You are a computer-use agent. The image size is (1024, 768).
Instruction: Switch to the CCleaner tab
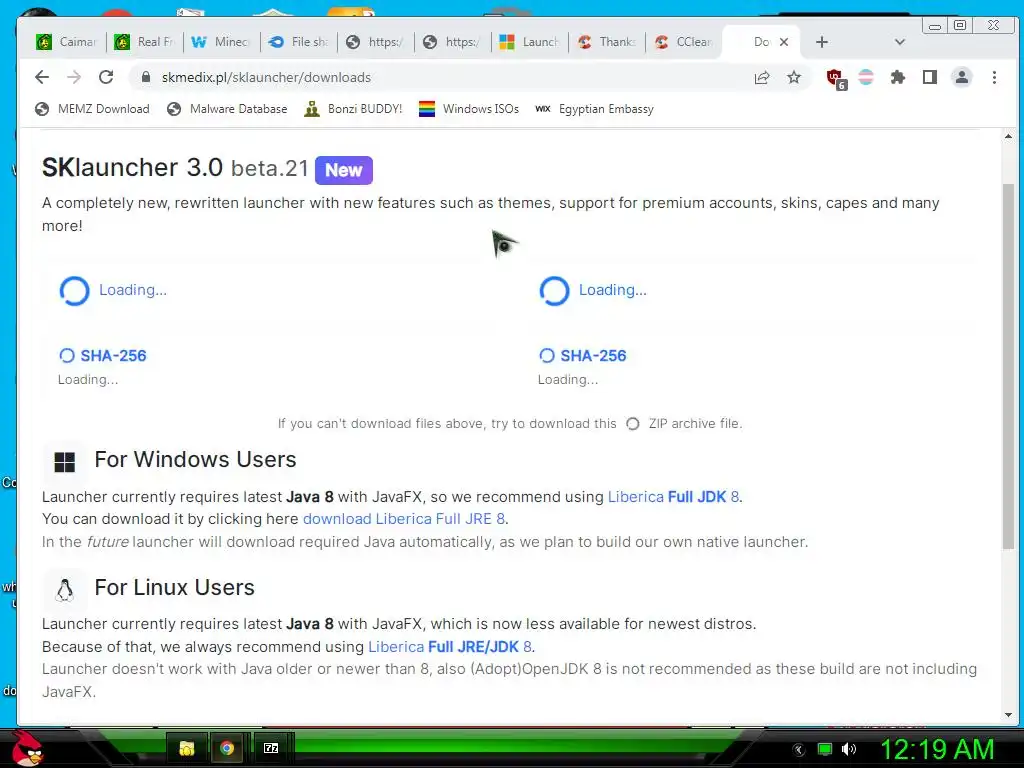(684, 42)
